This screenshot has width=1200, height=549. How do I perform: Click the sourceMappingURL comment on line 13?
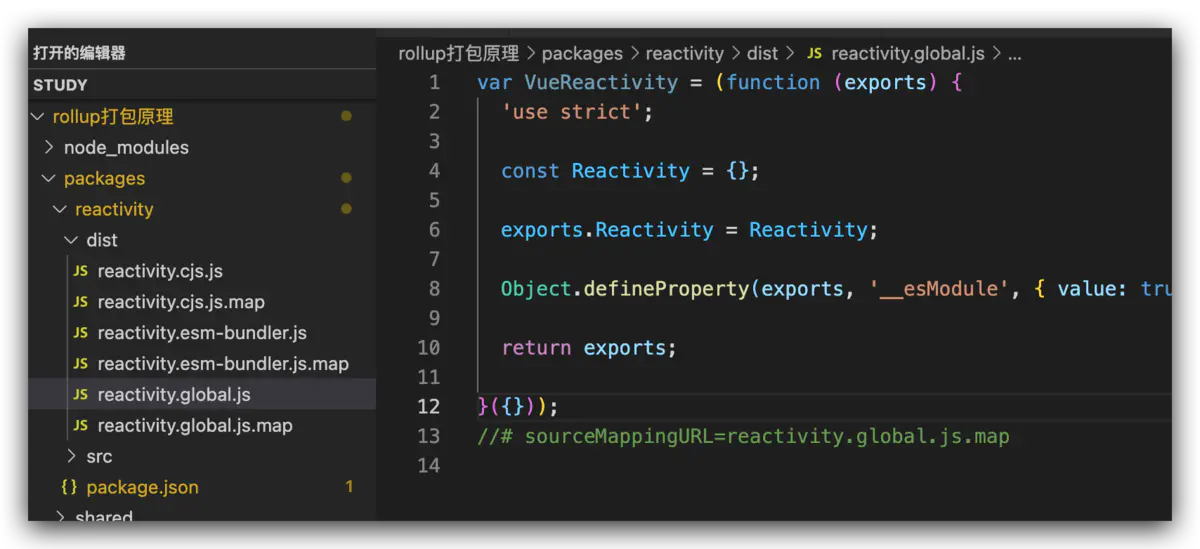(743, 437)
